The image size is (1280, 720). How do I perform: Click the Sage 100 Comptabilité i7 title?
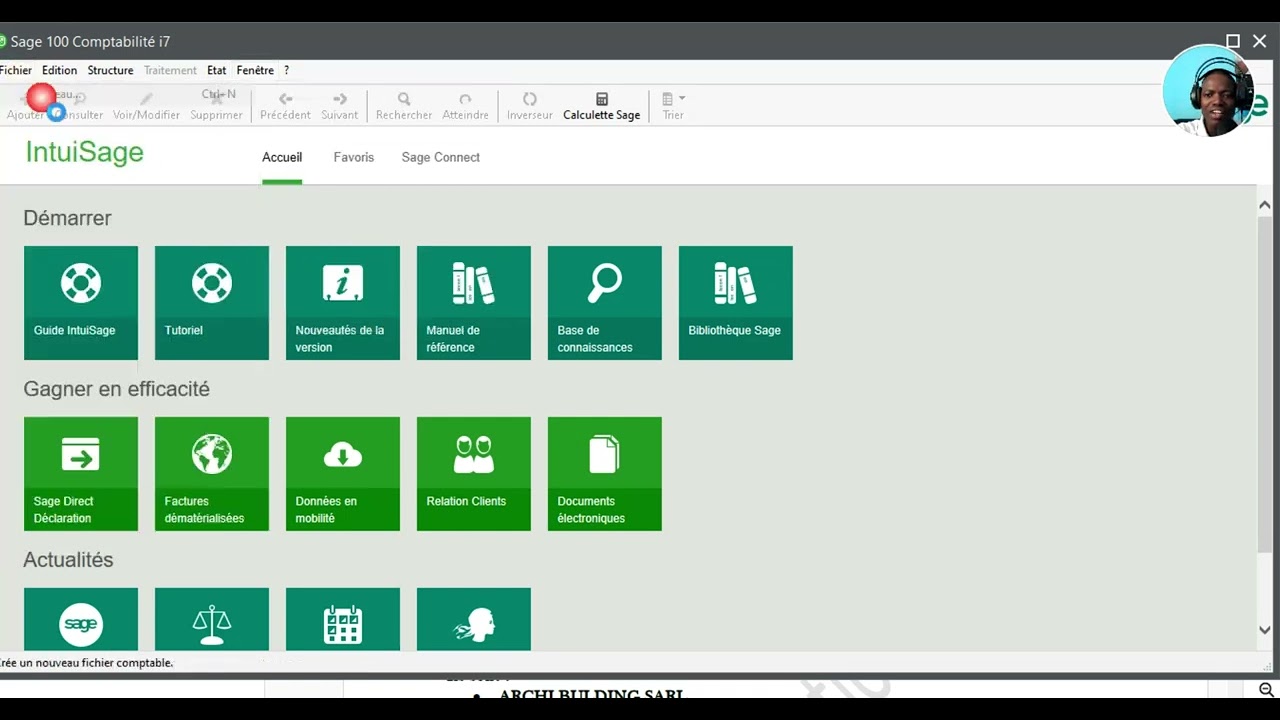pos(90,42)
